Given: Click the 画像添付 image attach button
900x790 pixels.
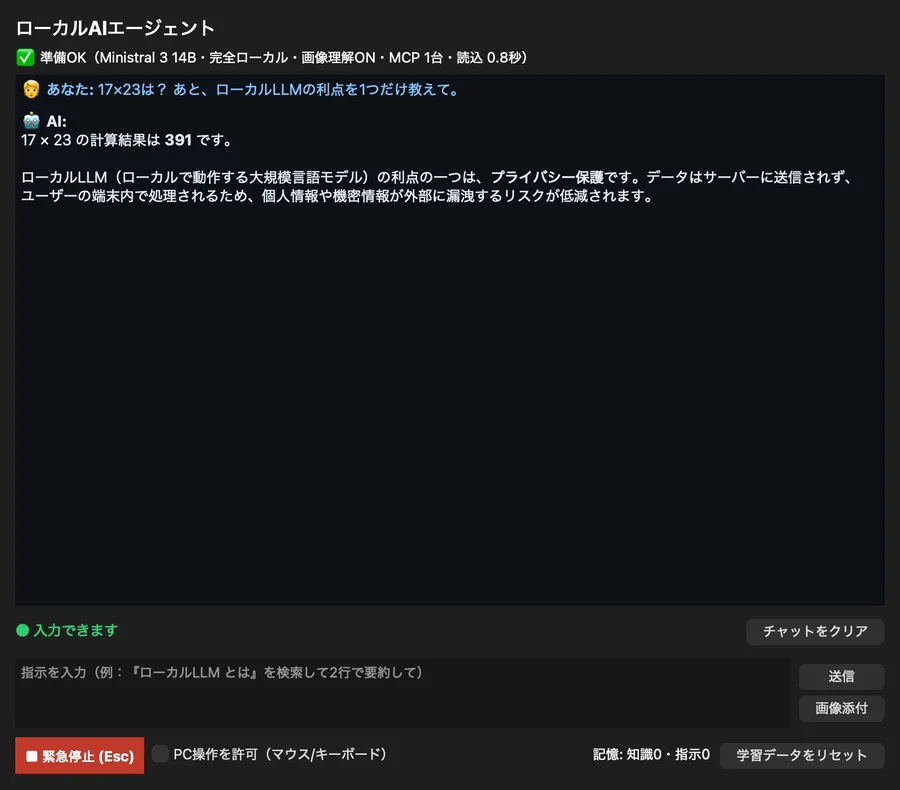Looking at the screenshot, I should click(841, 708).
